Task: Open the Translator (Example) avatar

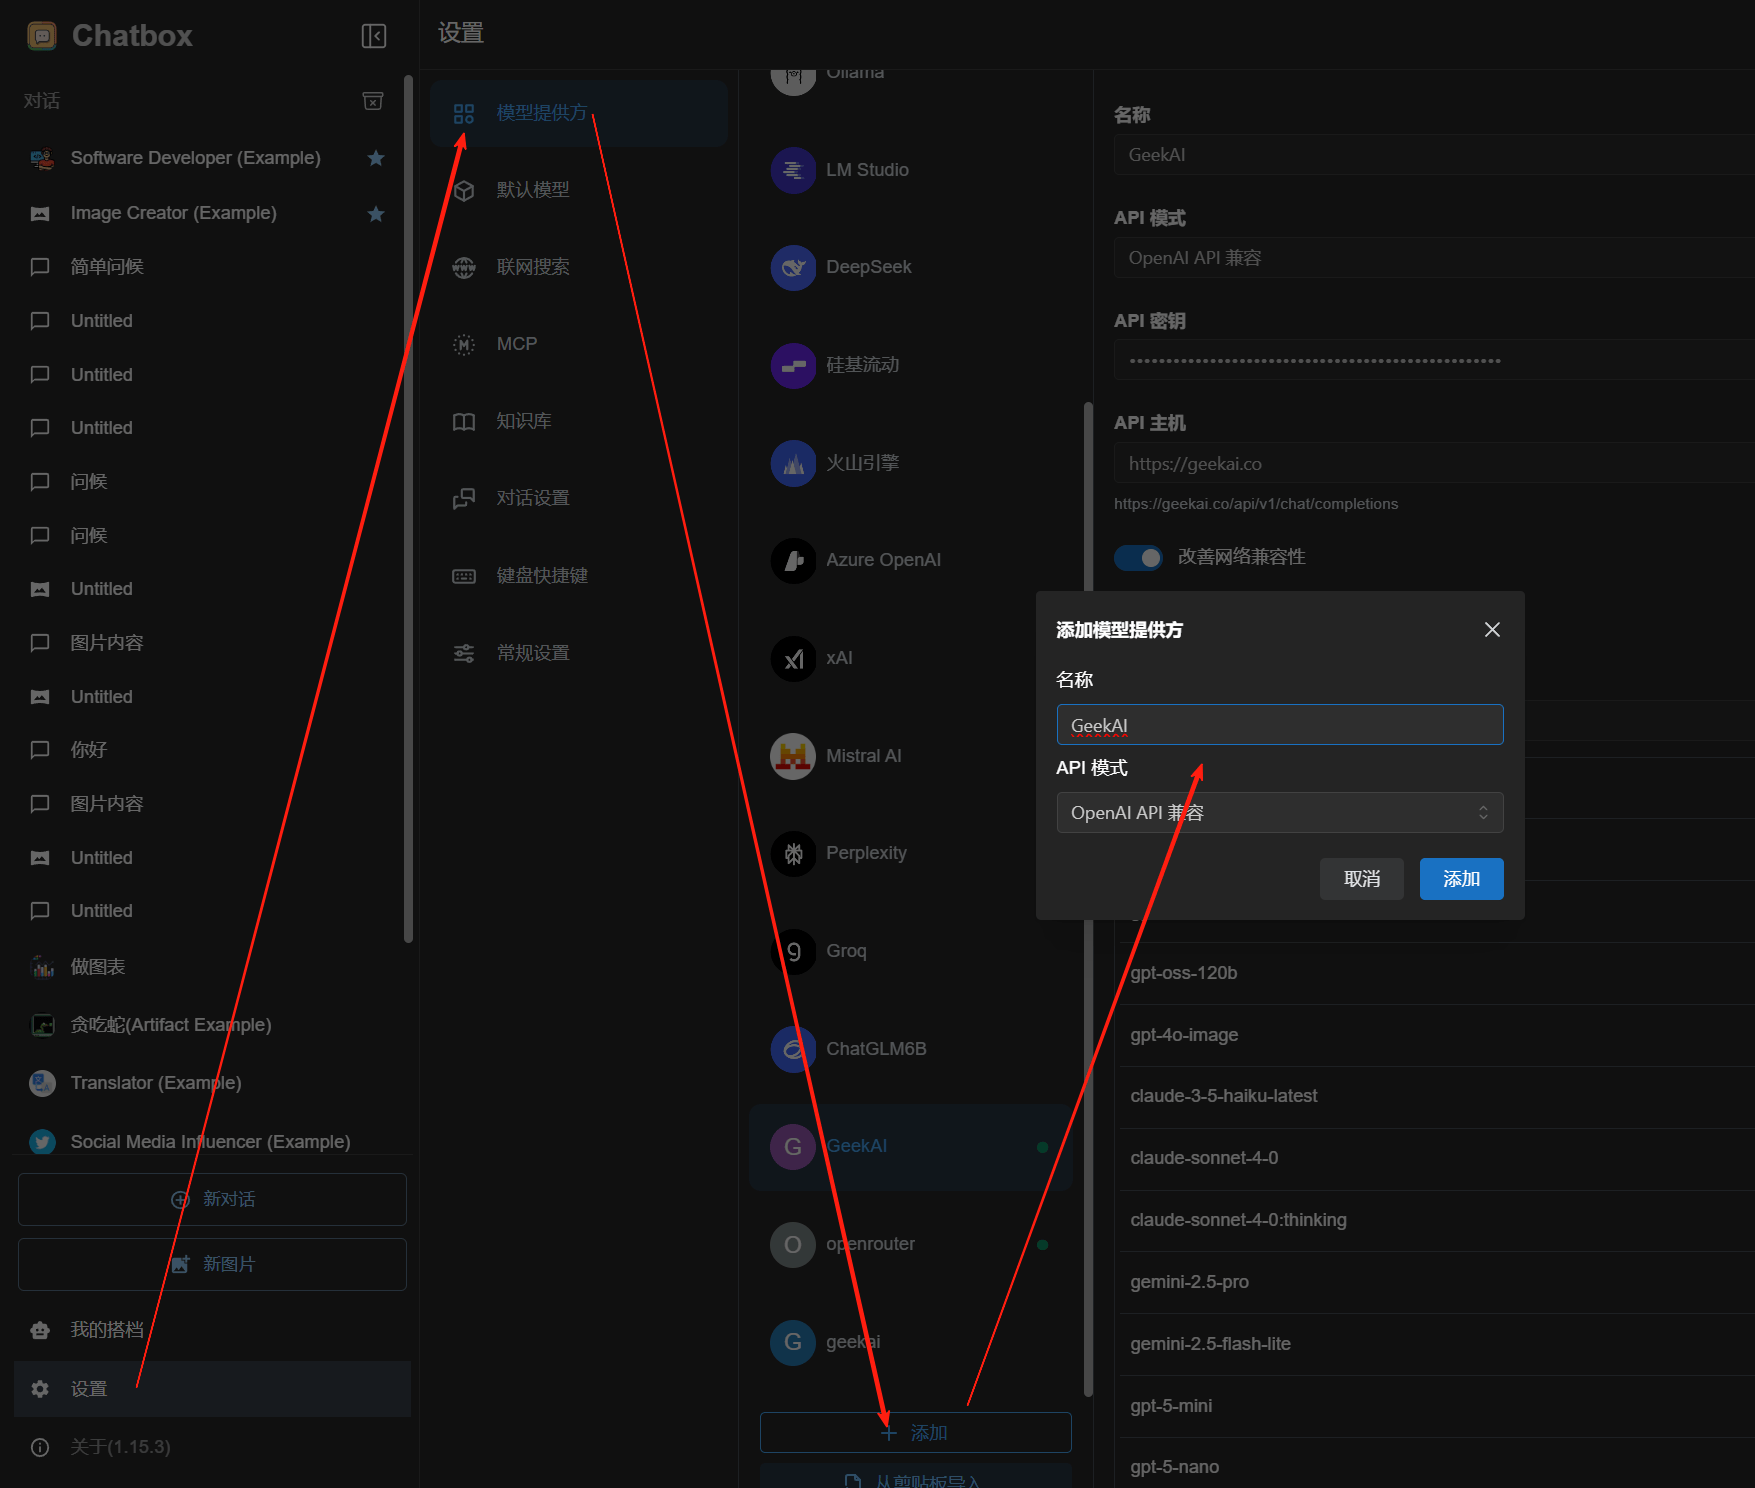Action: tap(42, 1083)
